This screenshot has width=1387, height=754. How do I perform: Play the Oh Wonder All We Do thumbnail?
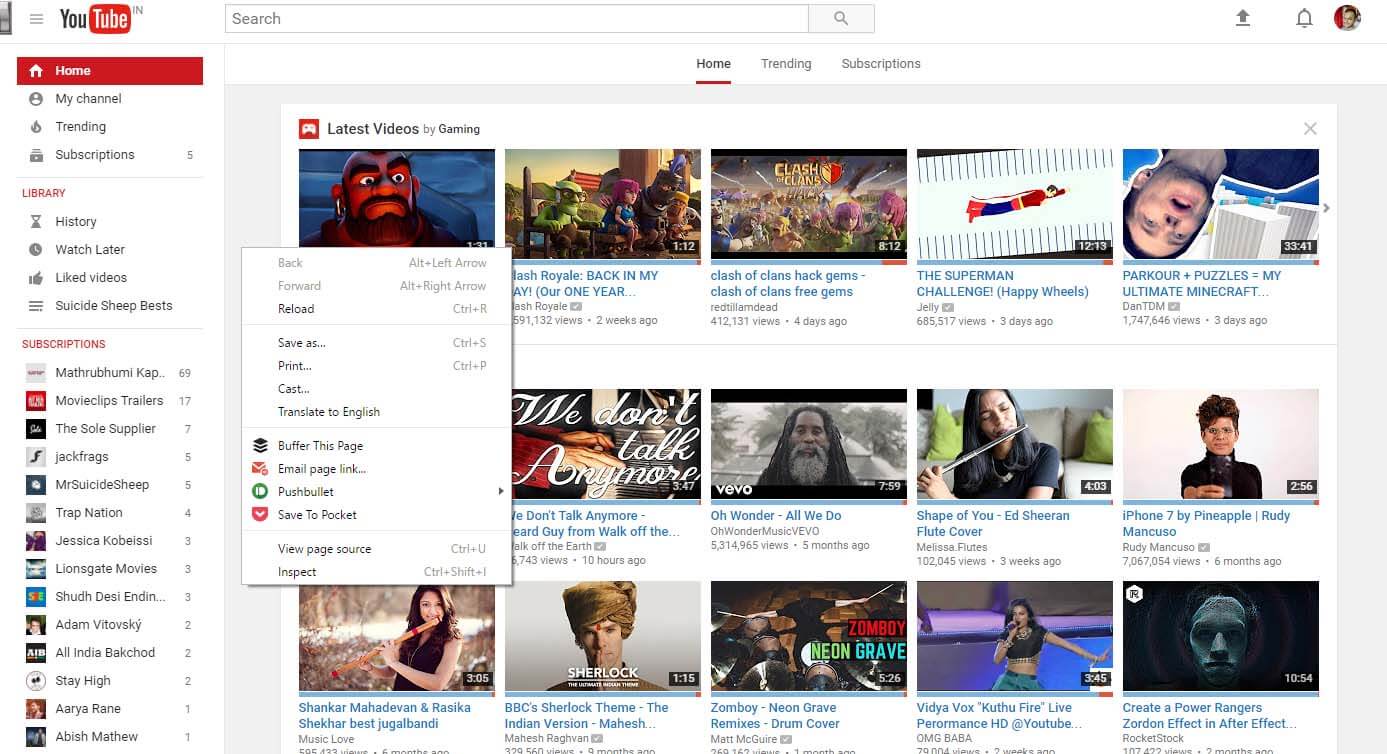click(x=808, y=443)
